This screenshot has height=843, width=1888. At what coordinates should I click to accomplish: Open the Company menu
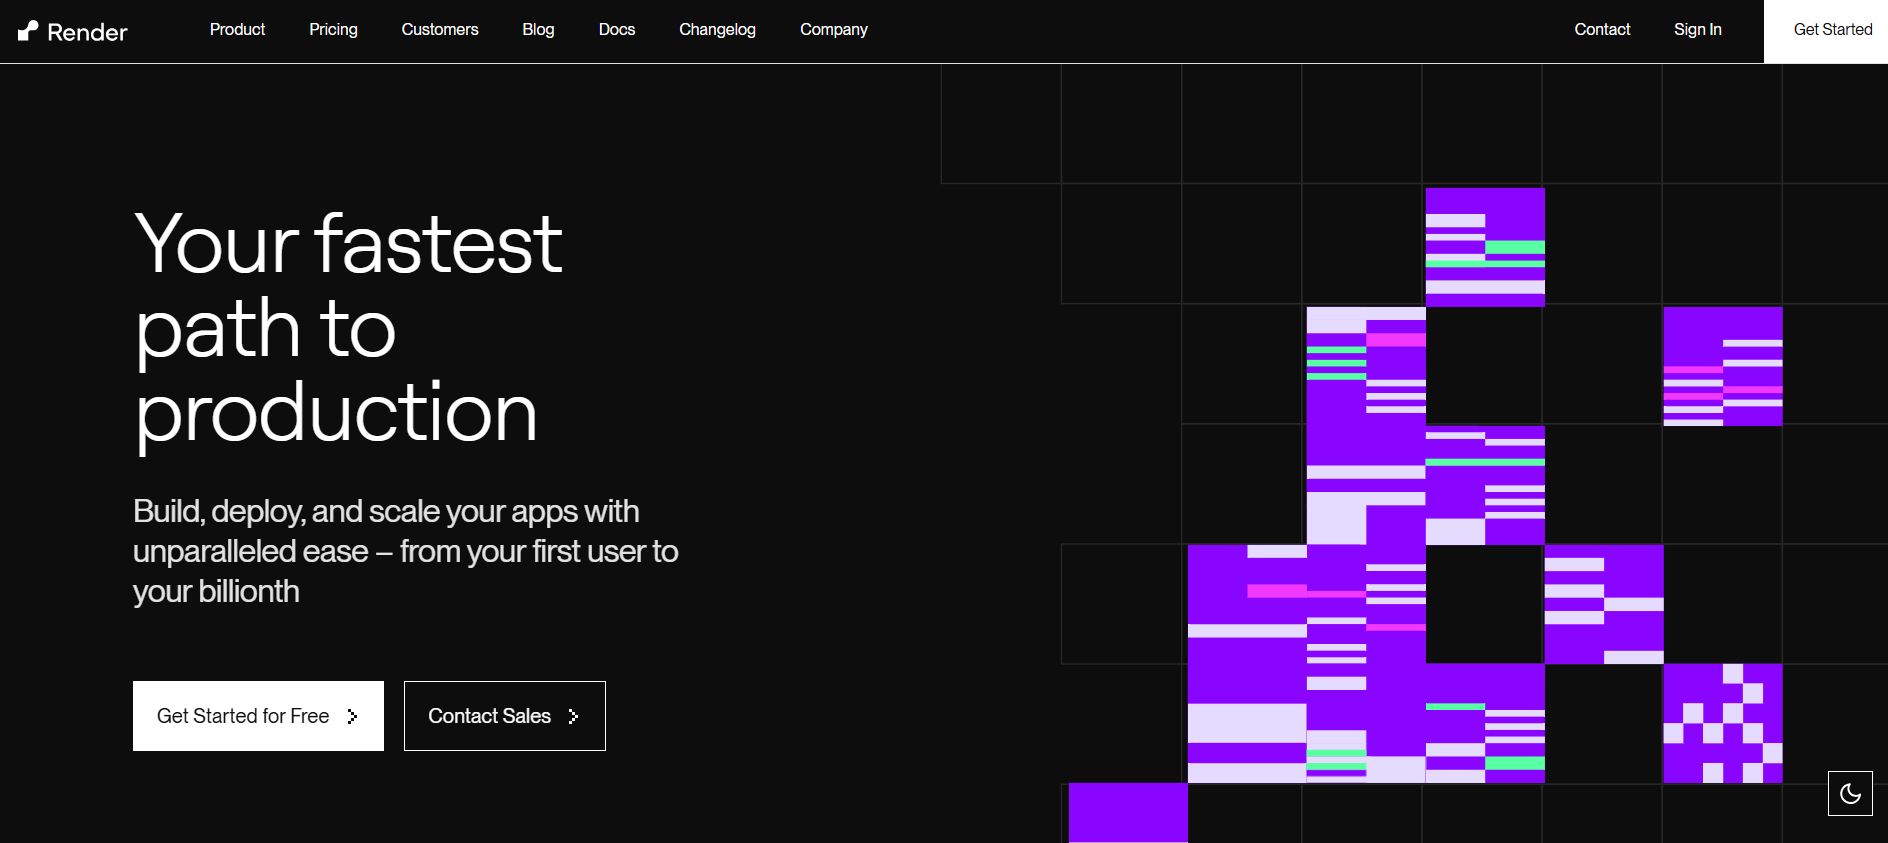(x=834, y=30)
